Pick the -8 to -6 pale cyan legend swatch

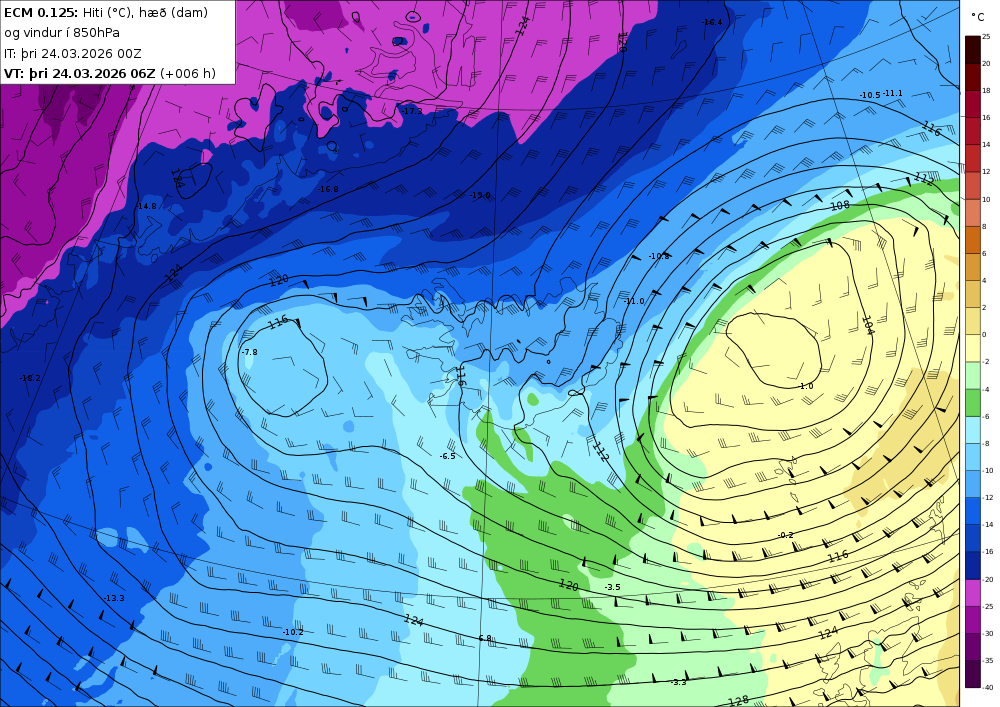point(973,430)
